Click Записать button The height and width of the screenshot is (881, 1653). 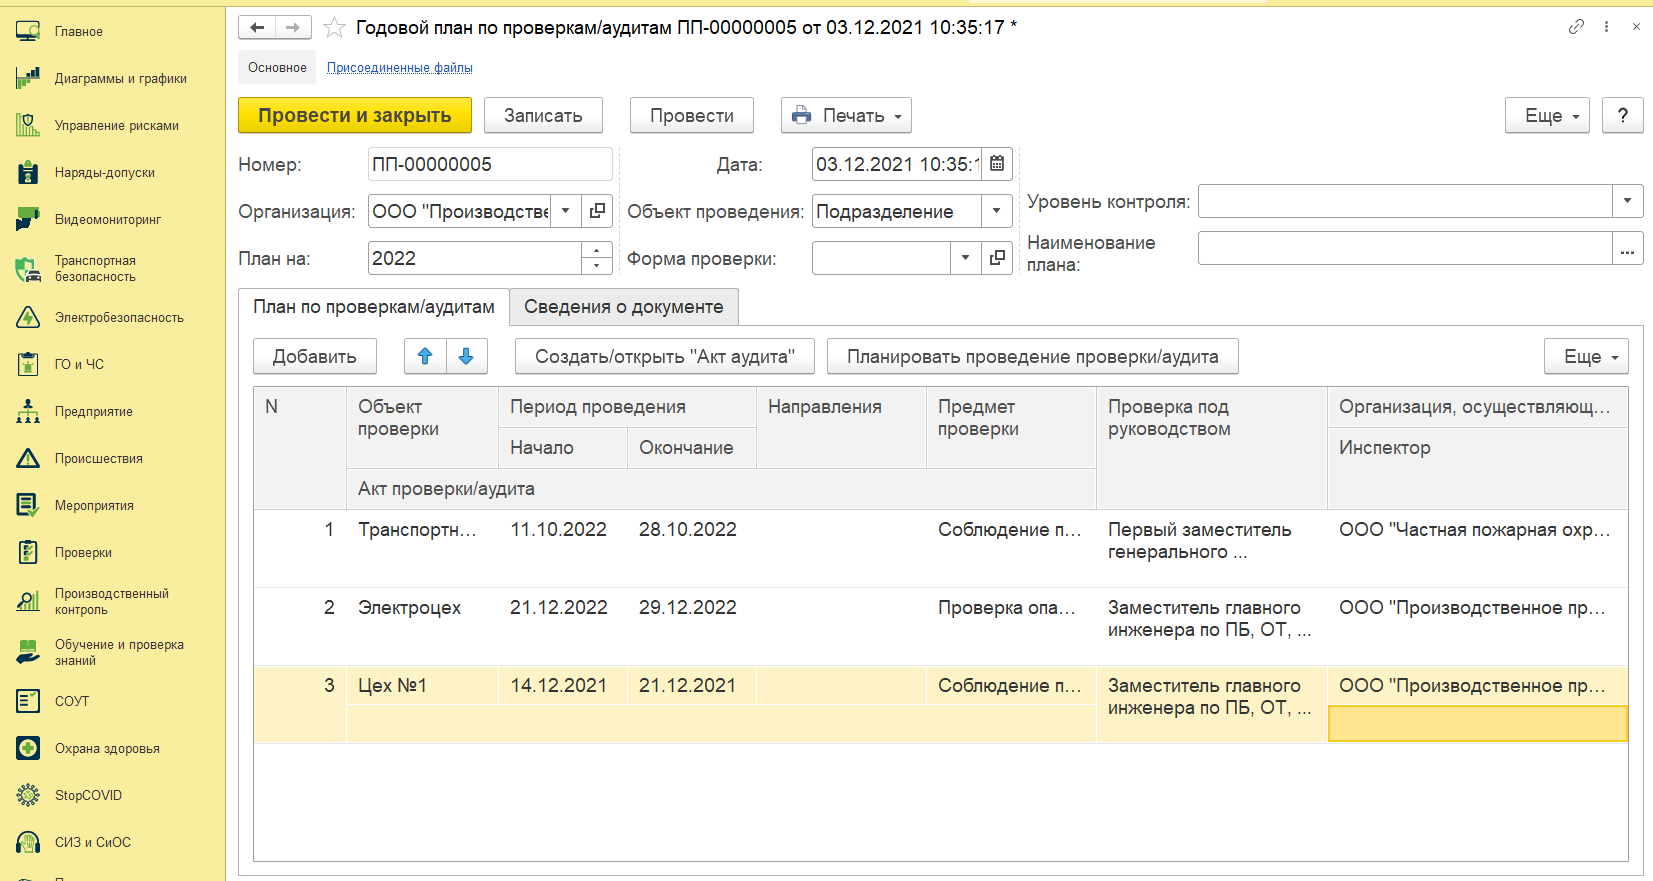(543, 115)
